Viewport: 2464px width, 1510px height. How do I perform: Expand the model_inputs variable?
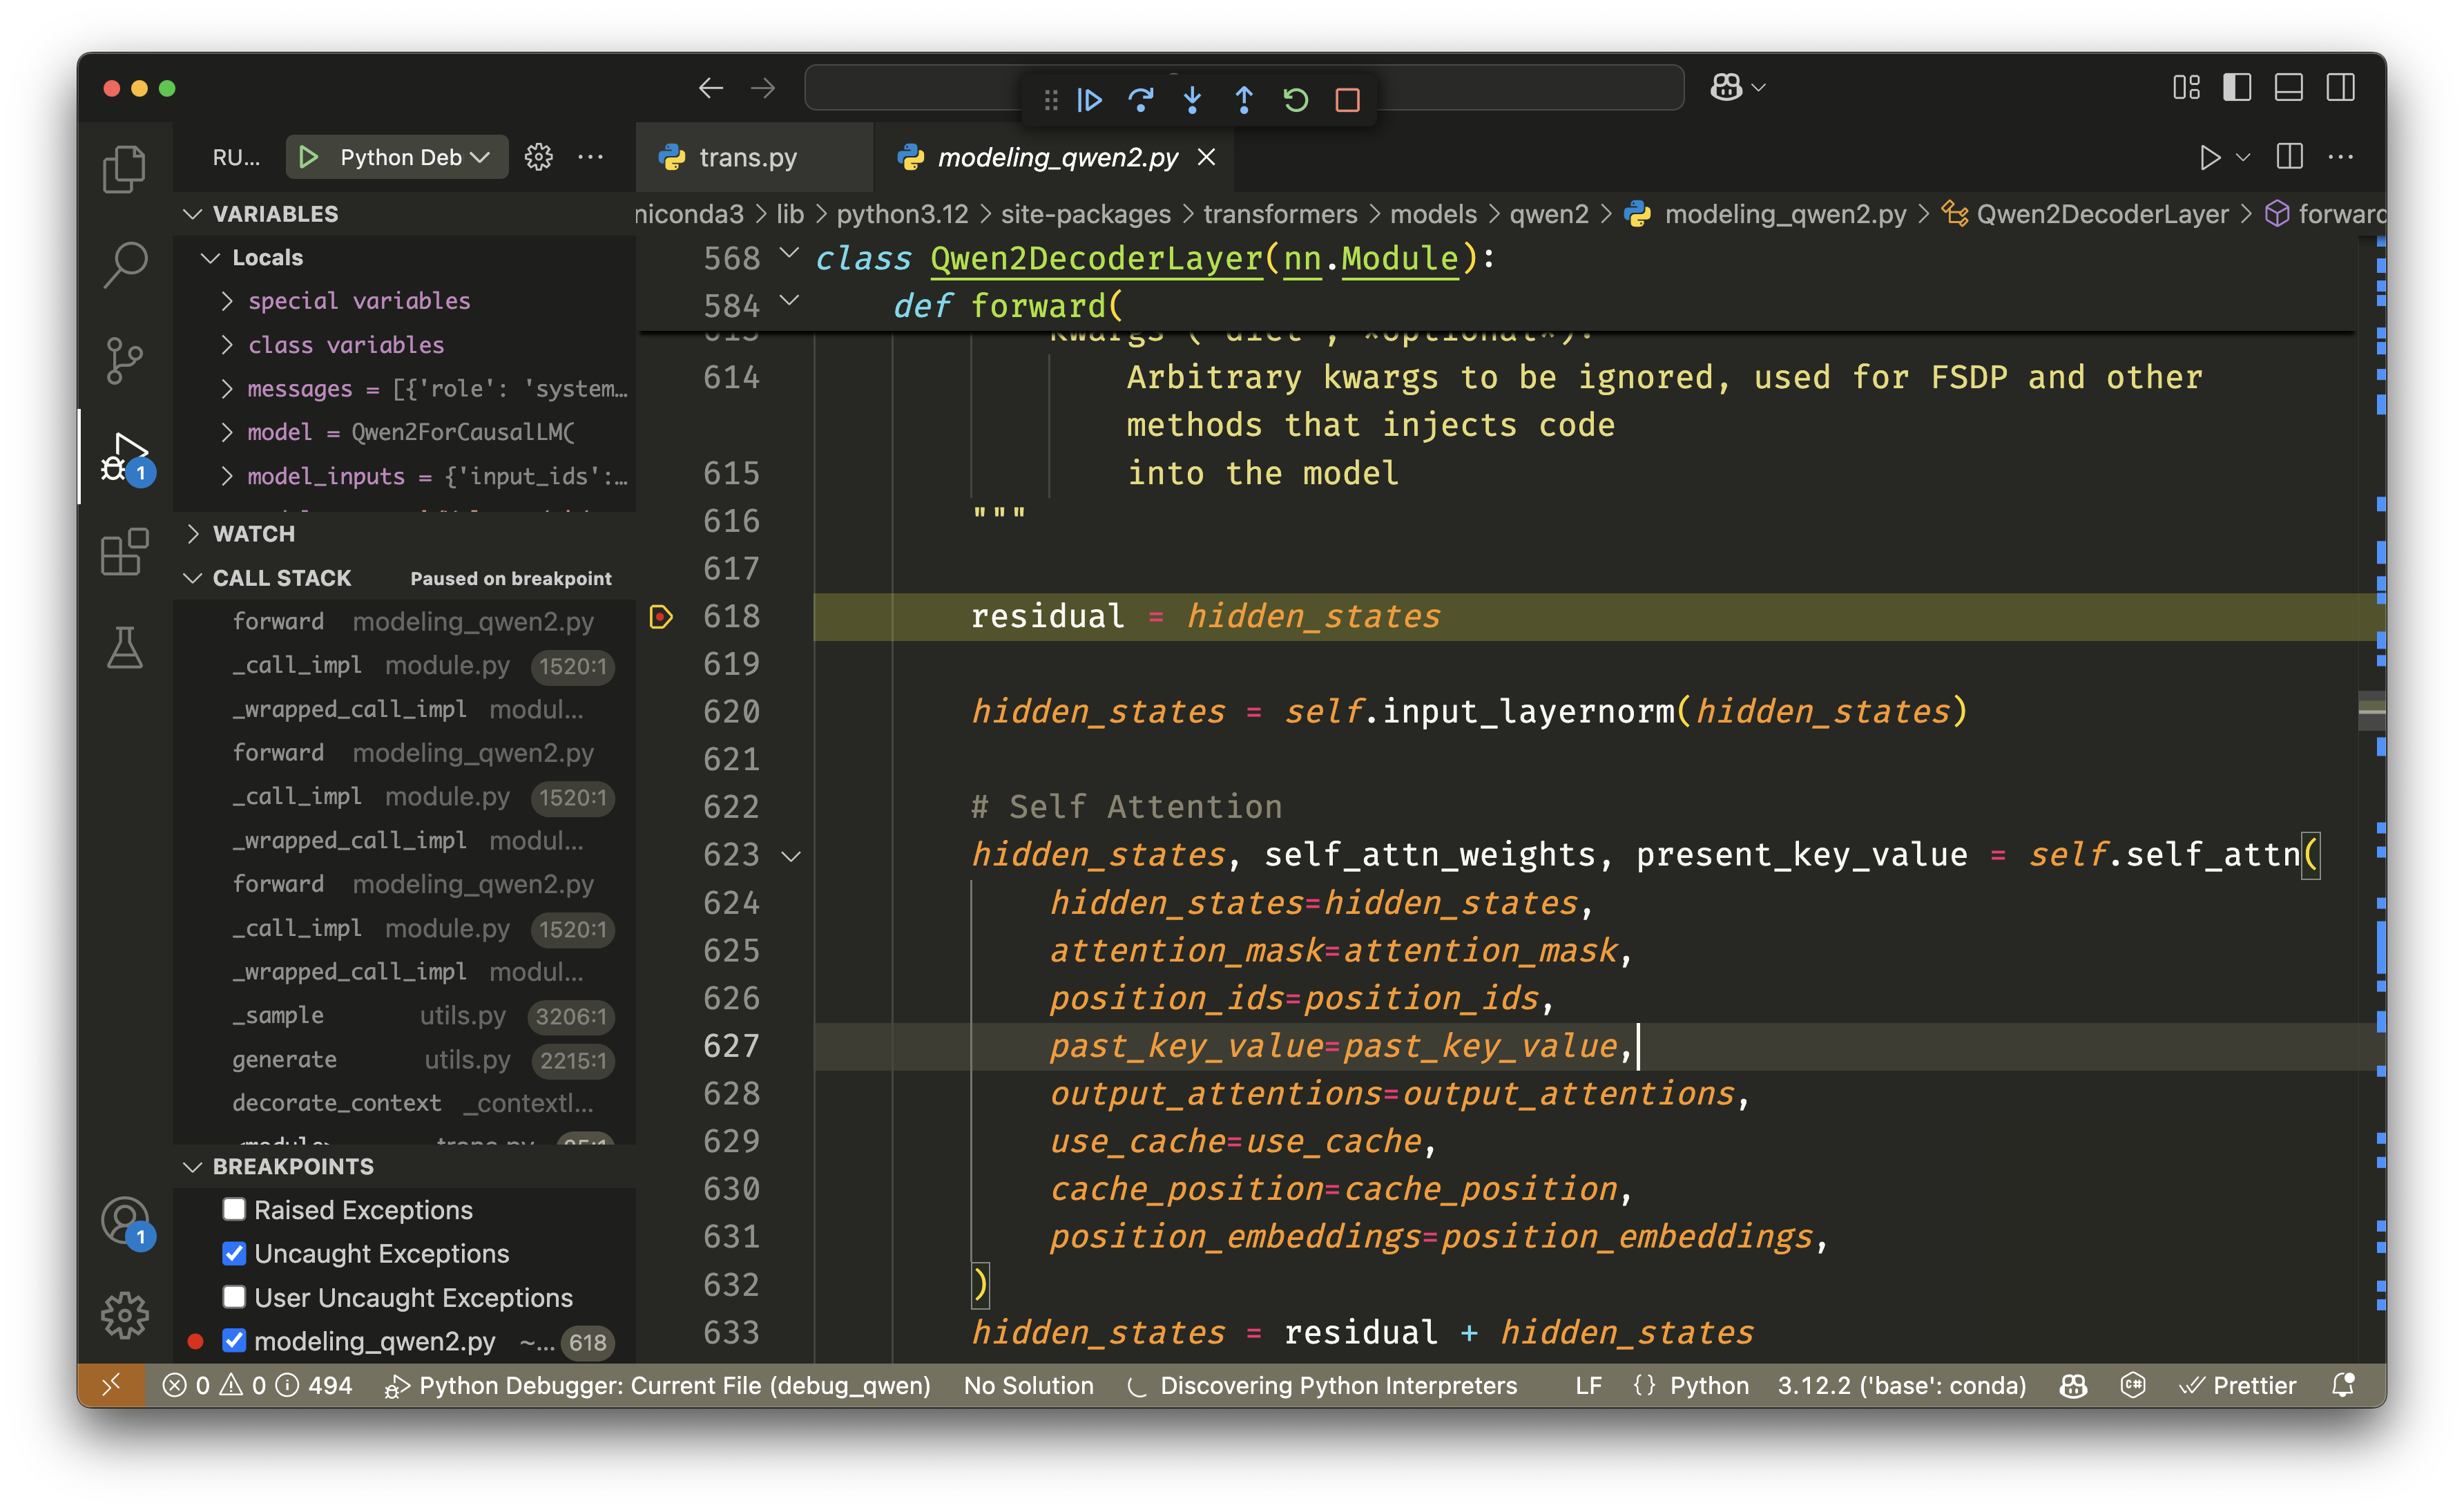[227, 476]
